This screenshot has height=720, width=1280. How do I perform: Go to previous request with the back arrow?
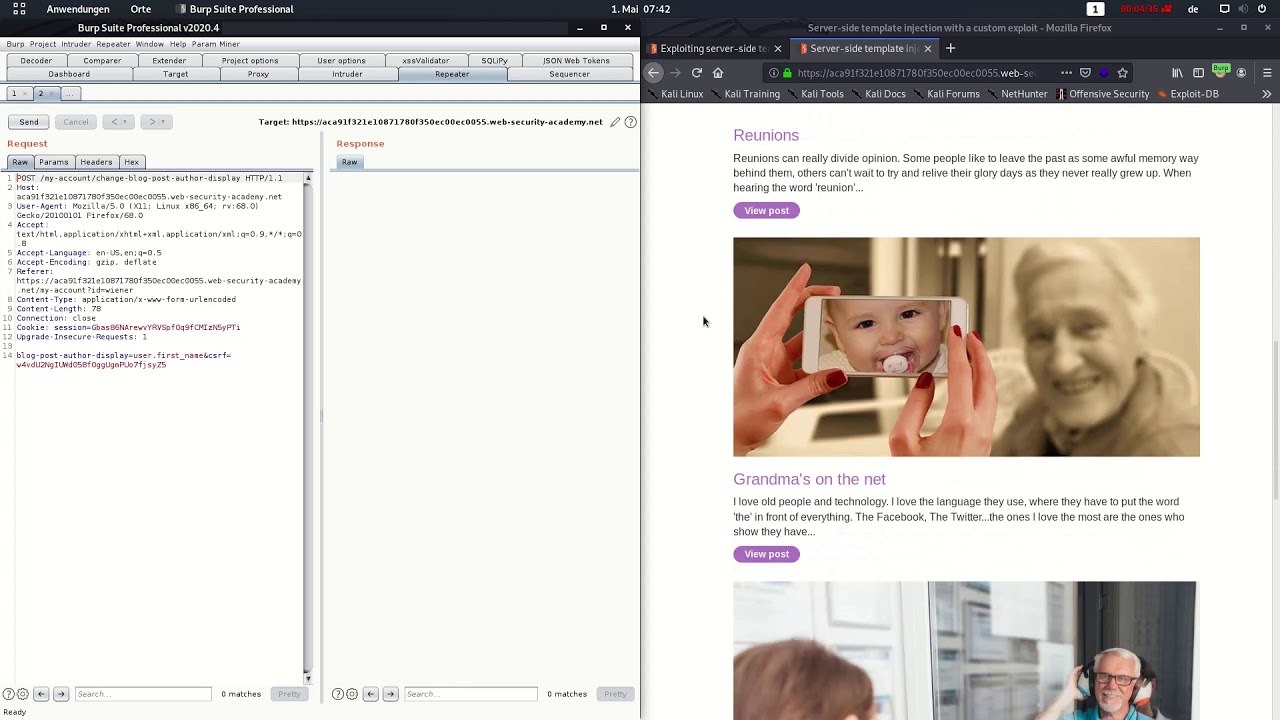[114, 122]
